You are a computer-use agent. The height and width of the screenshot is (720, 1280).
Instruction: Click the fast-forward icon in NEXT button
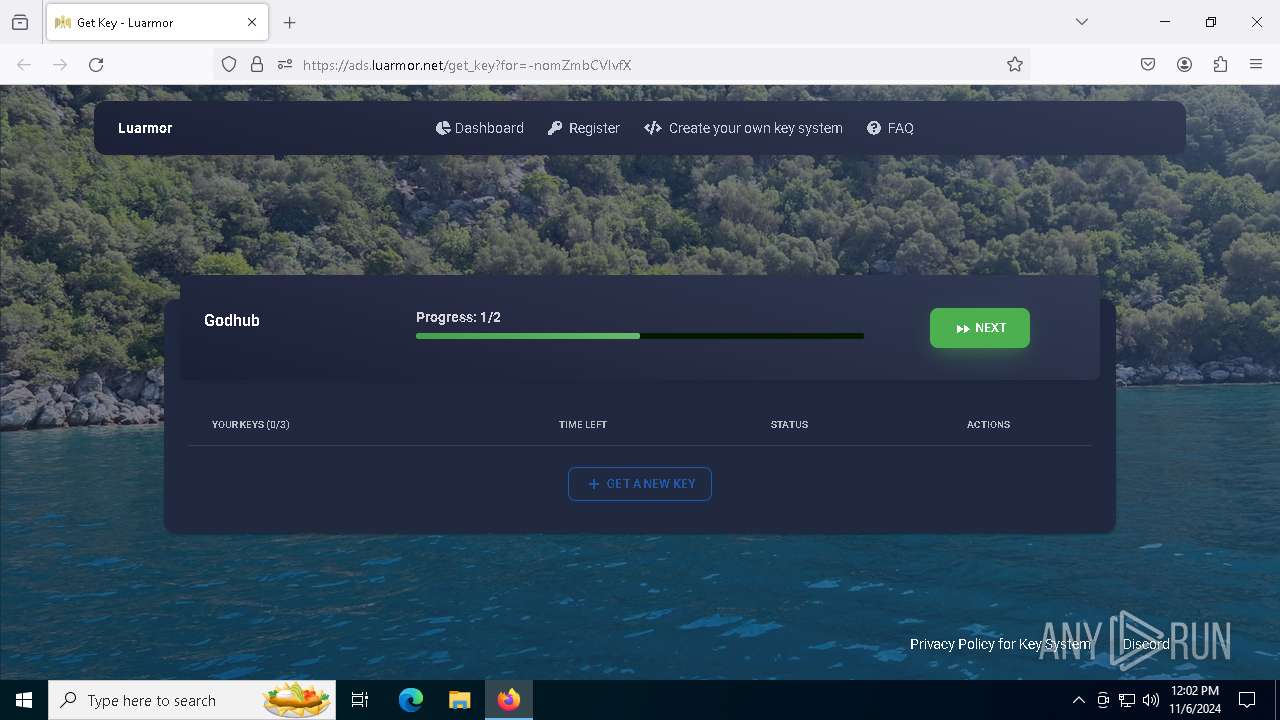click(962, 328)
